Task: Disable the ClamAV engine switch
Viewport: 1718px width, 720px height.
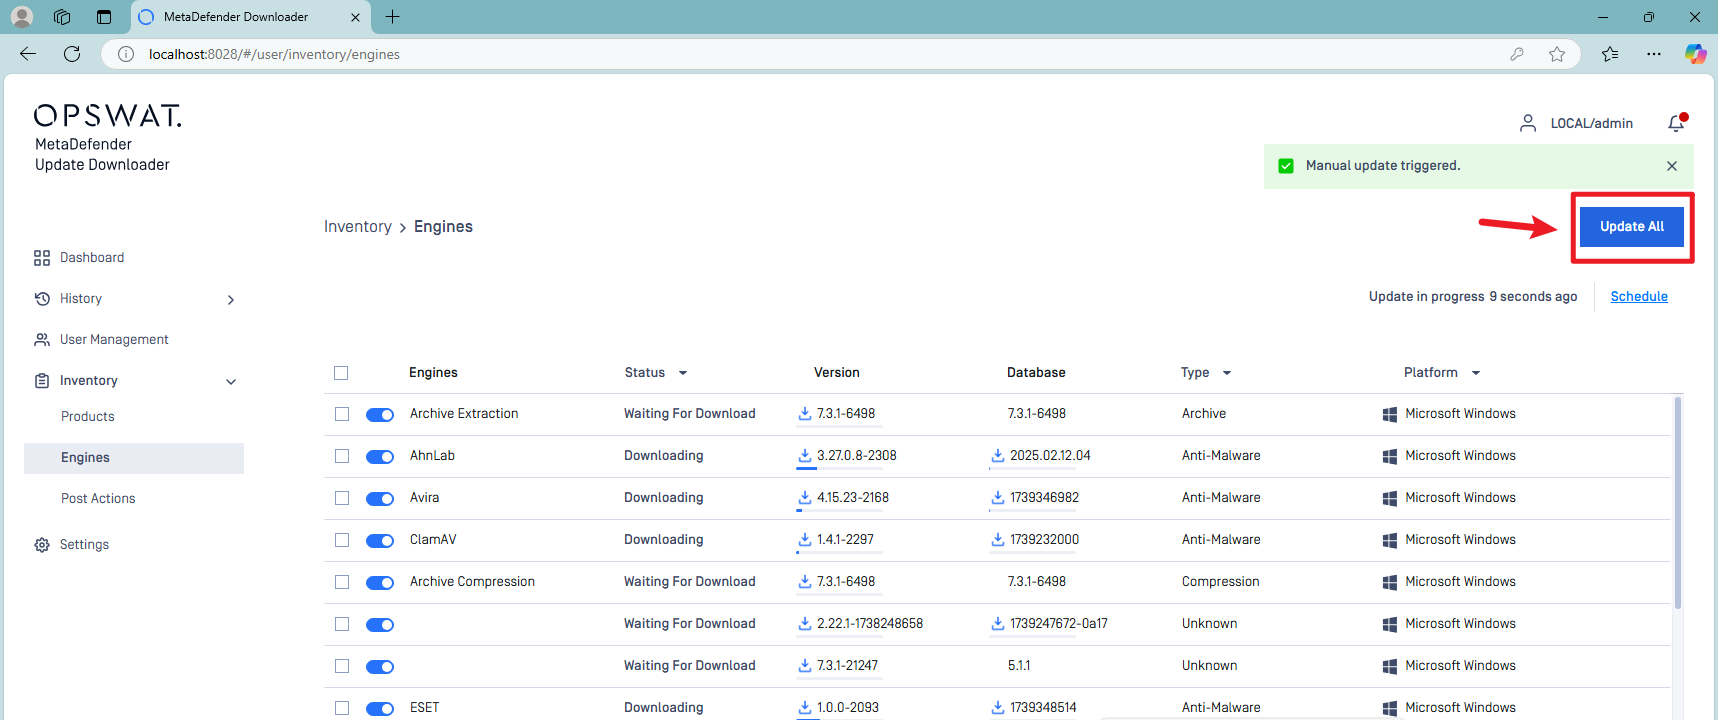Action: 380,541
